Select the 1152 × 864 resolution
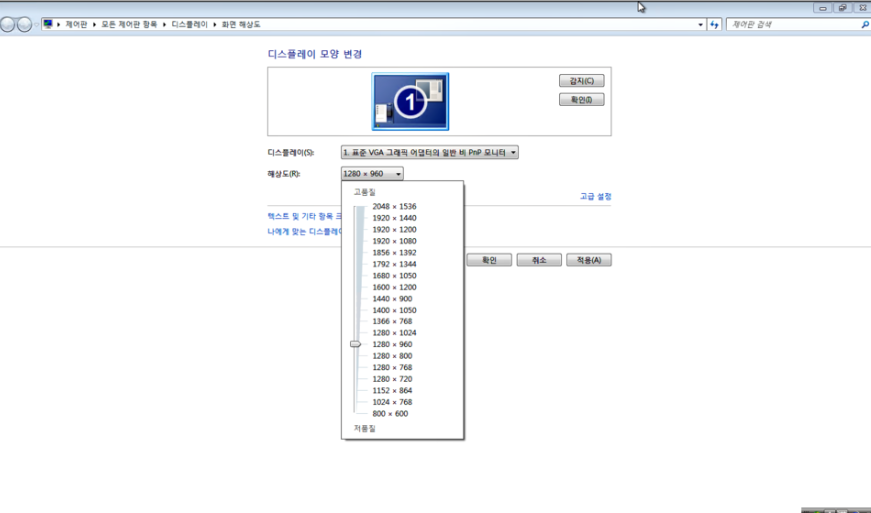Viewport: 871px width, 513px height. pyautogui.click(x=392, y=390)
